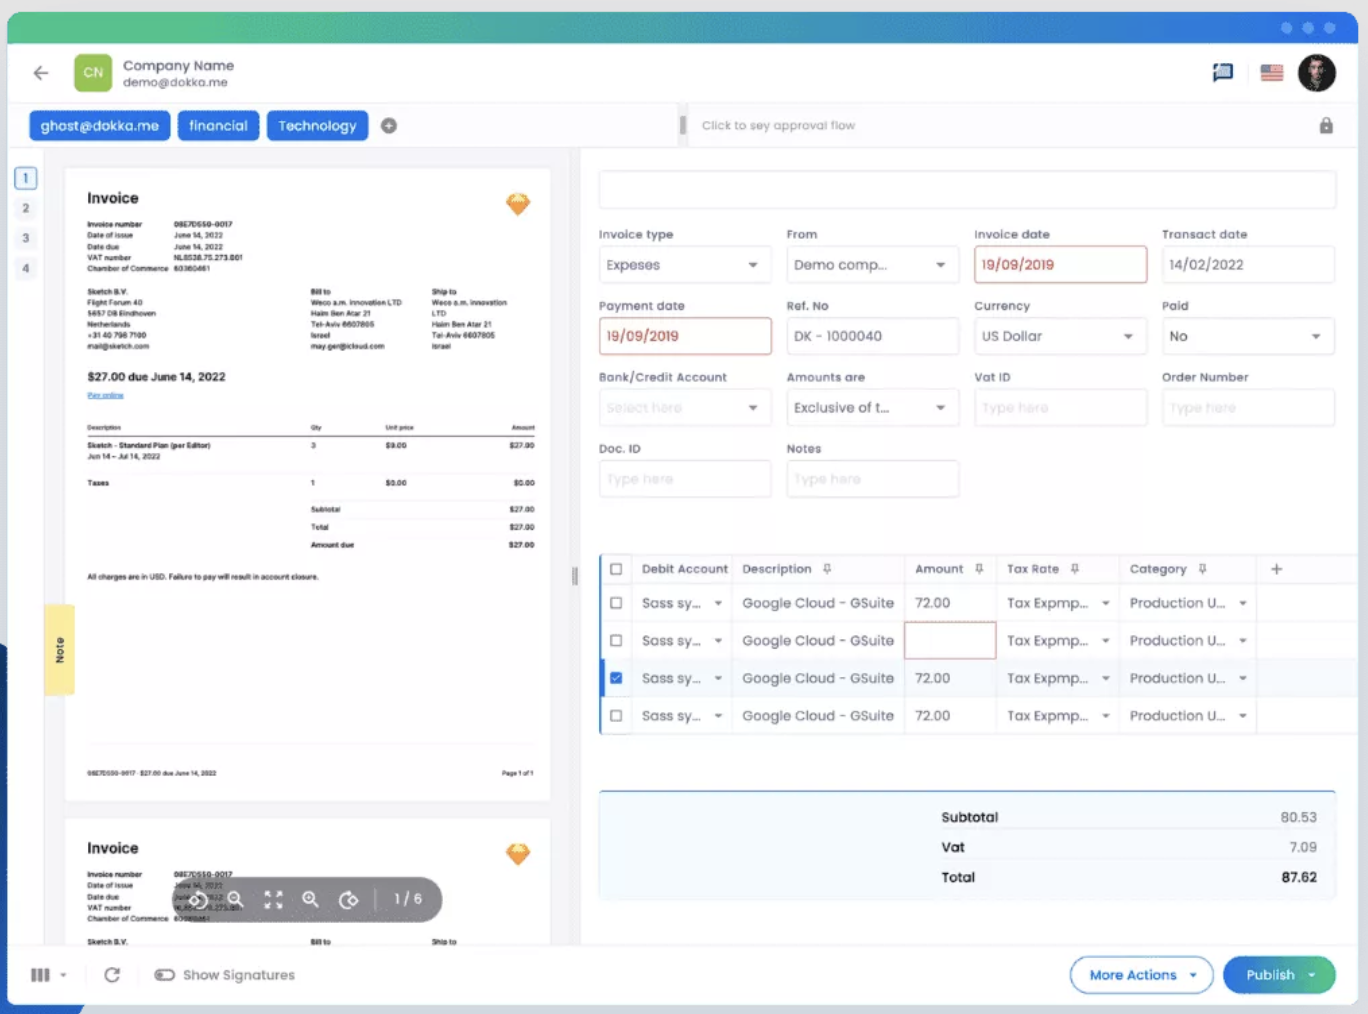Click the refresh icon in bottom bar

(112, 975)
